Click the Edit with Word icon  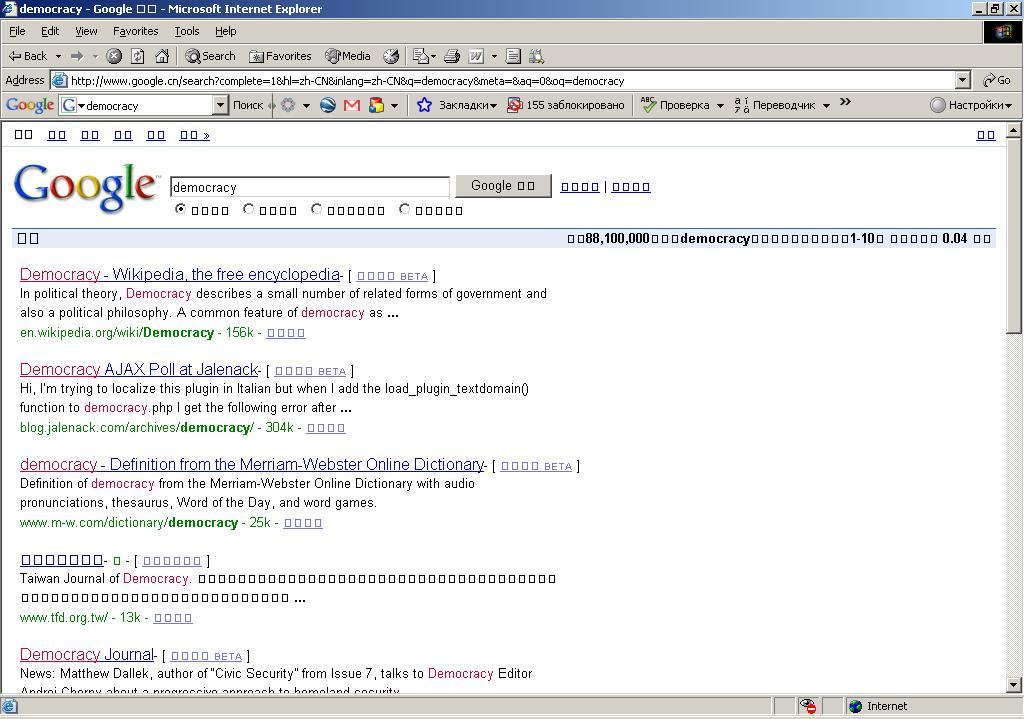click(476, 56)
